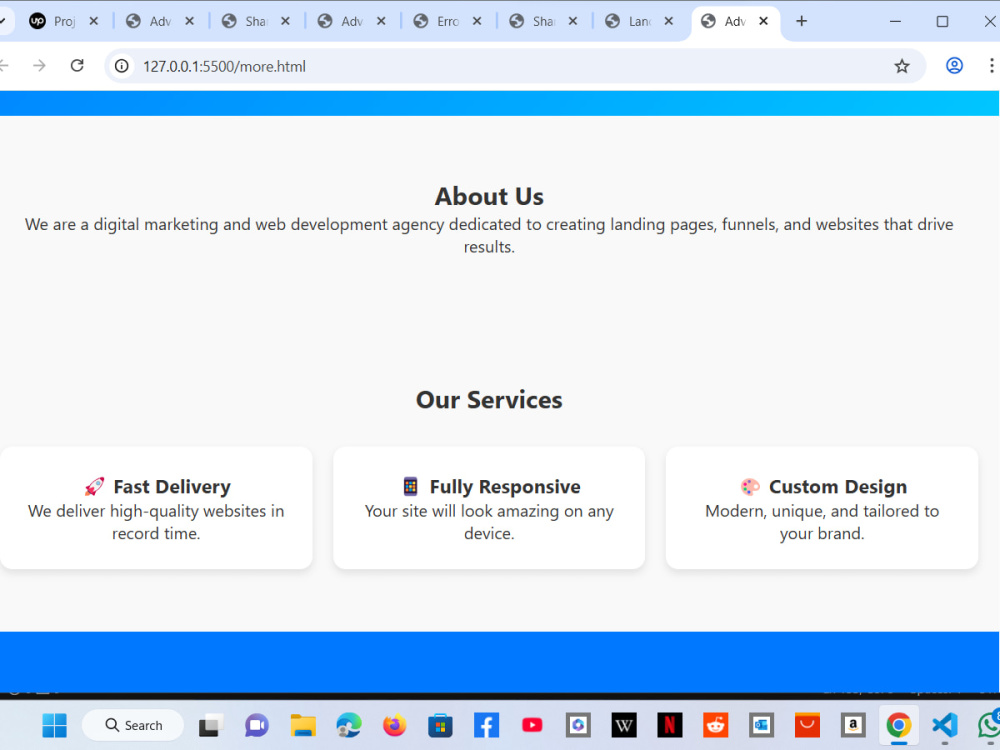Viewport: 1000px width, 750px height.
Task: View site information for 127.0.0.1
Action: coord(121,66)
